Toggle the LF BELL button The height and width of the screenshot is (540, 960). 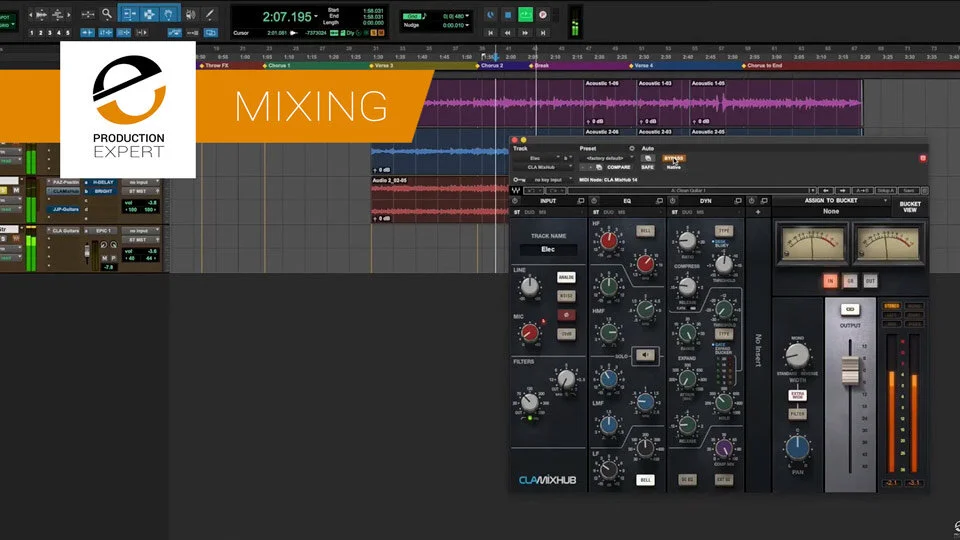click(x=645, y=480)
